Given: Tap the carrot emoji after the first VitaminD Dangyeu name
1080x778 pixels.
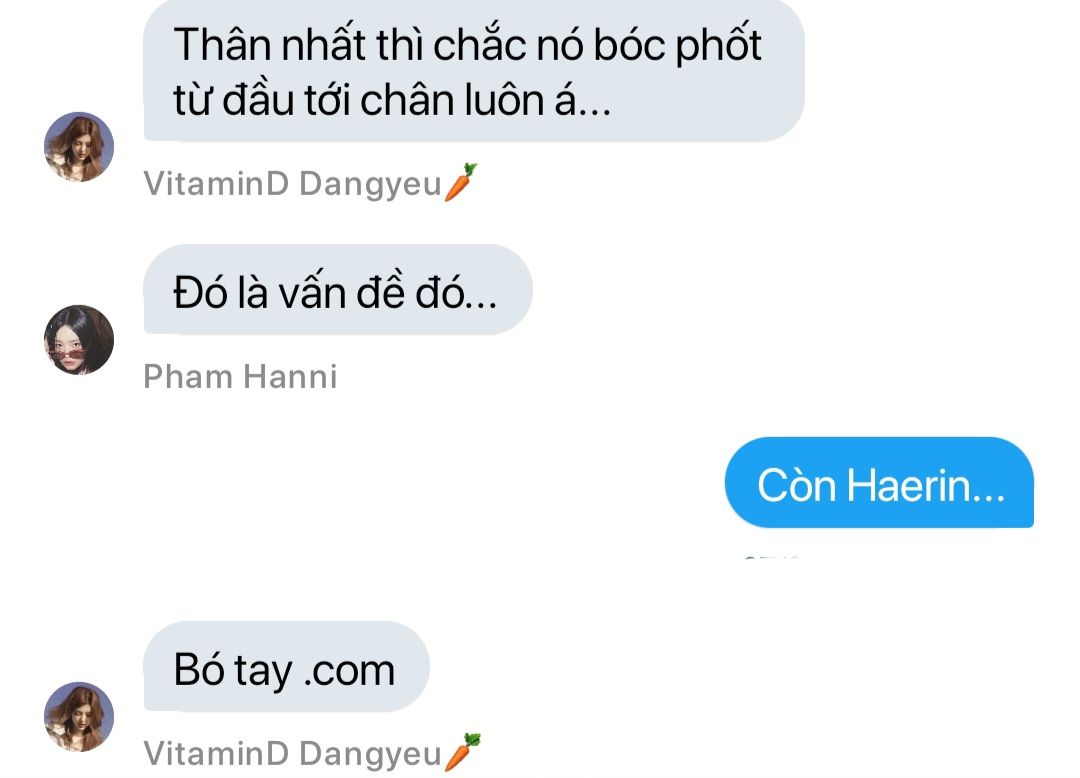Looking at the screenshot, I should (x=460, y=182).
